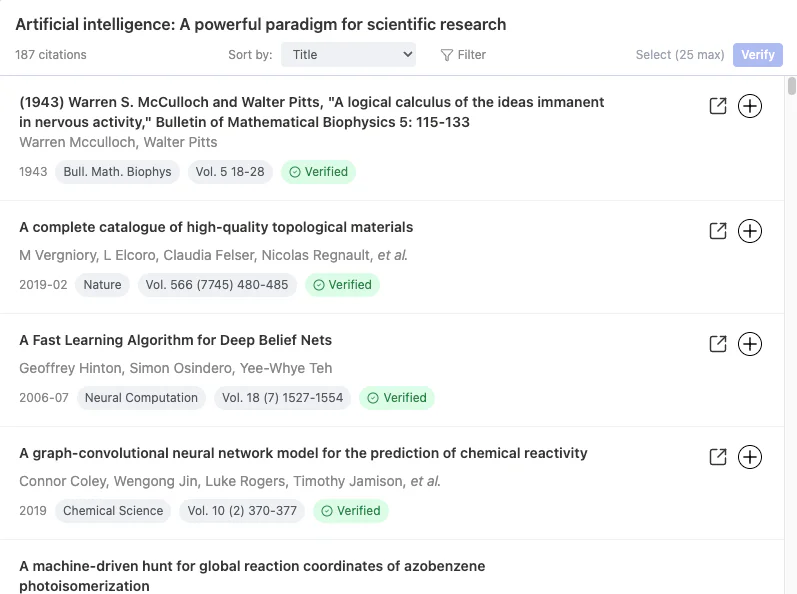This screenshot has height=594, width=797.
Task: Add graph-convolutional neural network paper to selection
Action: (x=750, y=457)
